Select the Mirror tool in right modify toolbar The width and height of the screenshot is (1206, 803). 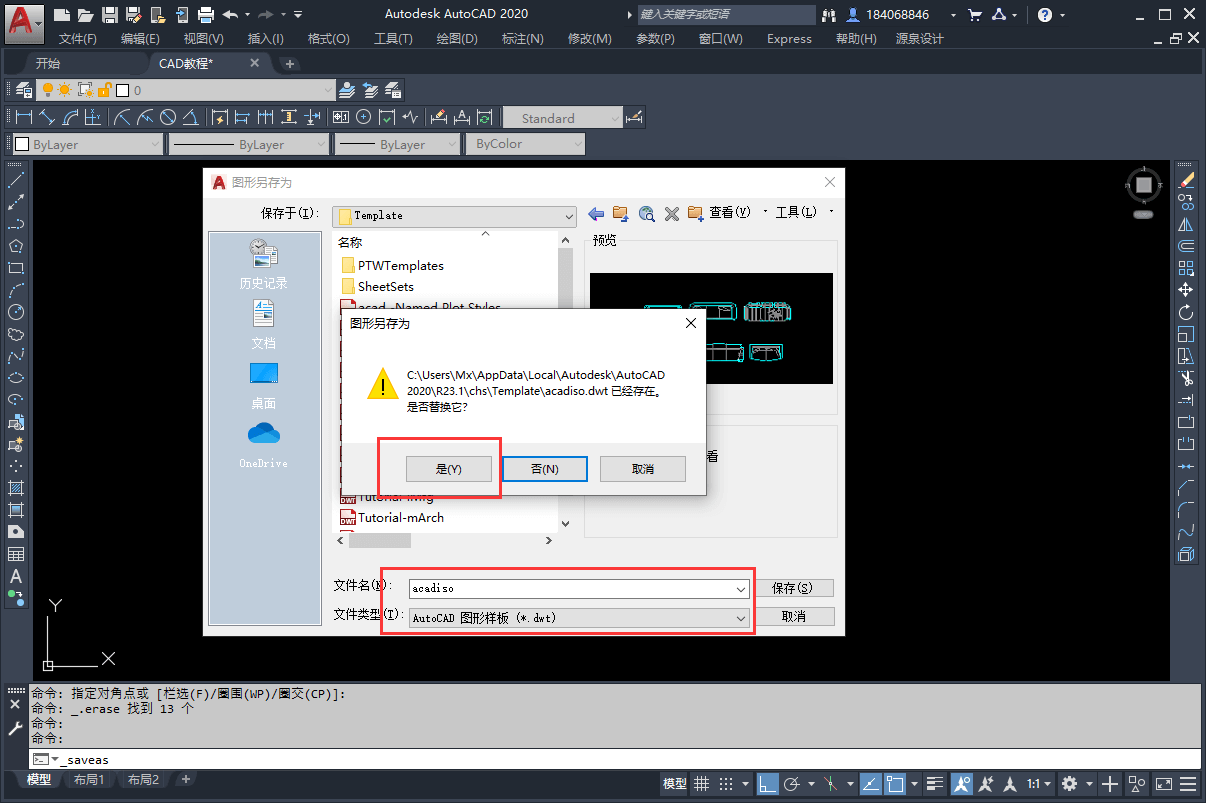coord(1186,225)
